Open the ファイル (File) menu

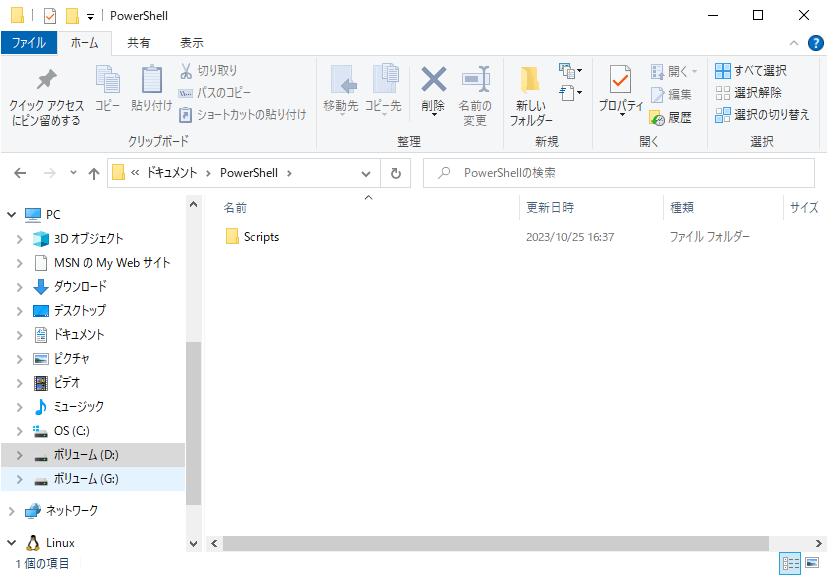point(29,43)
